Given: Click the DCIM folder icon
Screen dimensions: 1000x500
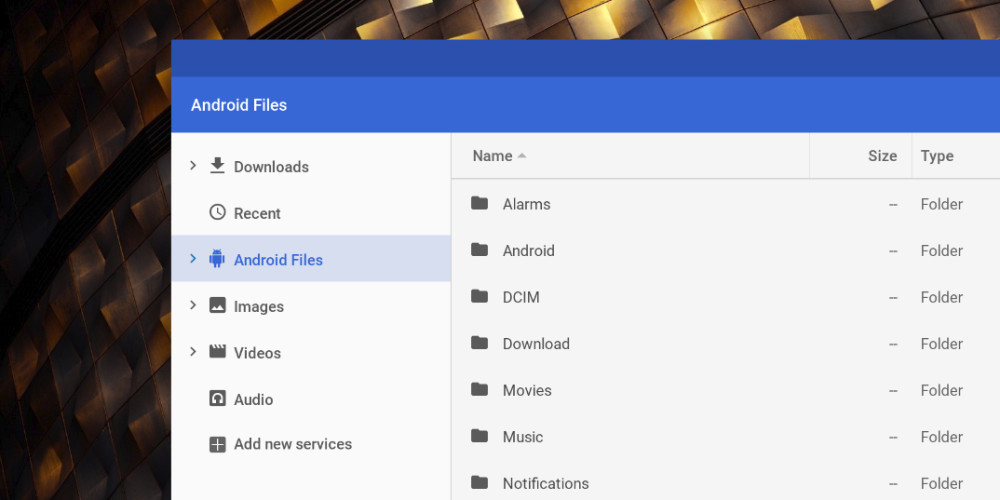Looking at the screenshot, I should [480, 297].
